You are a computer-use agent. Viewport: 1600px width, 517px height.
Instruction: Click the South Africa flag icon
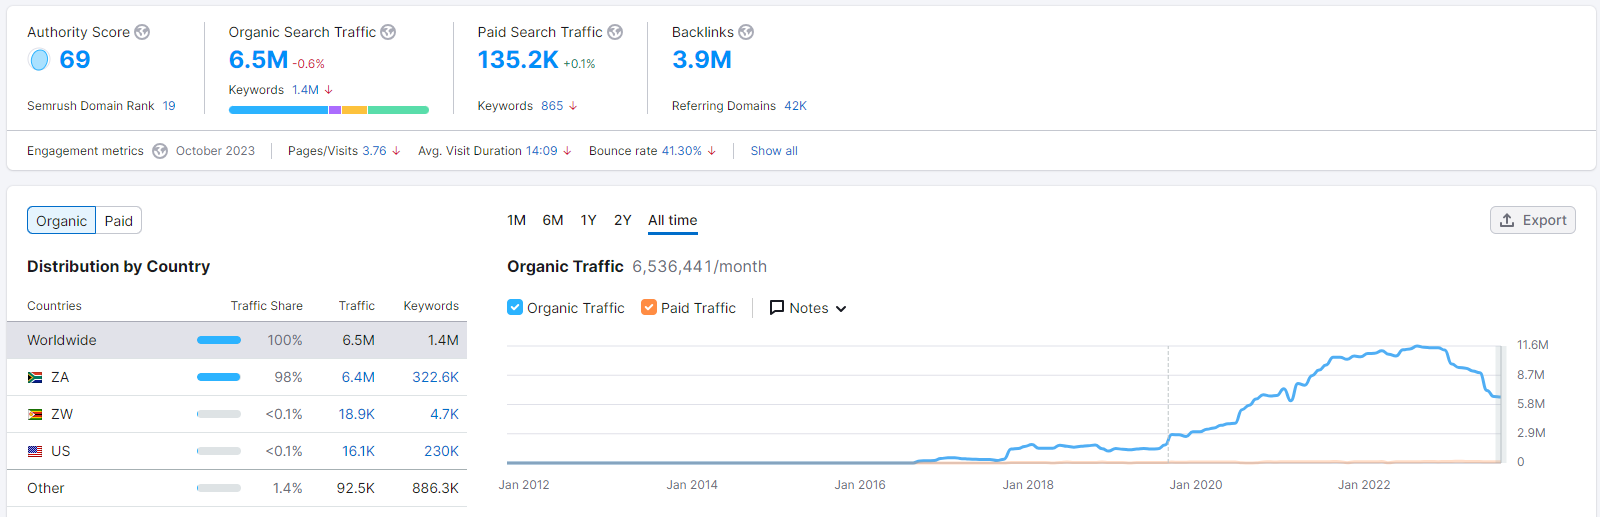[35, 377]
